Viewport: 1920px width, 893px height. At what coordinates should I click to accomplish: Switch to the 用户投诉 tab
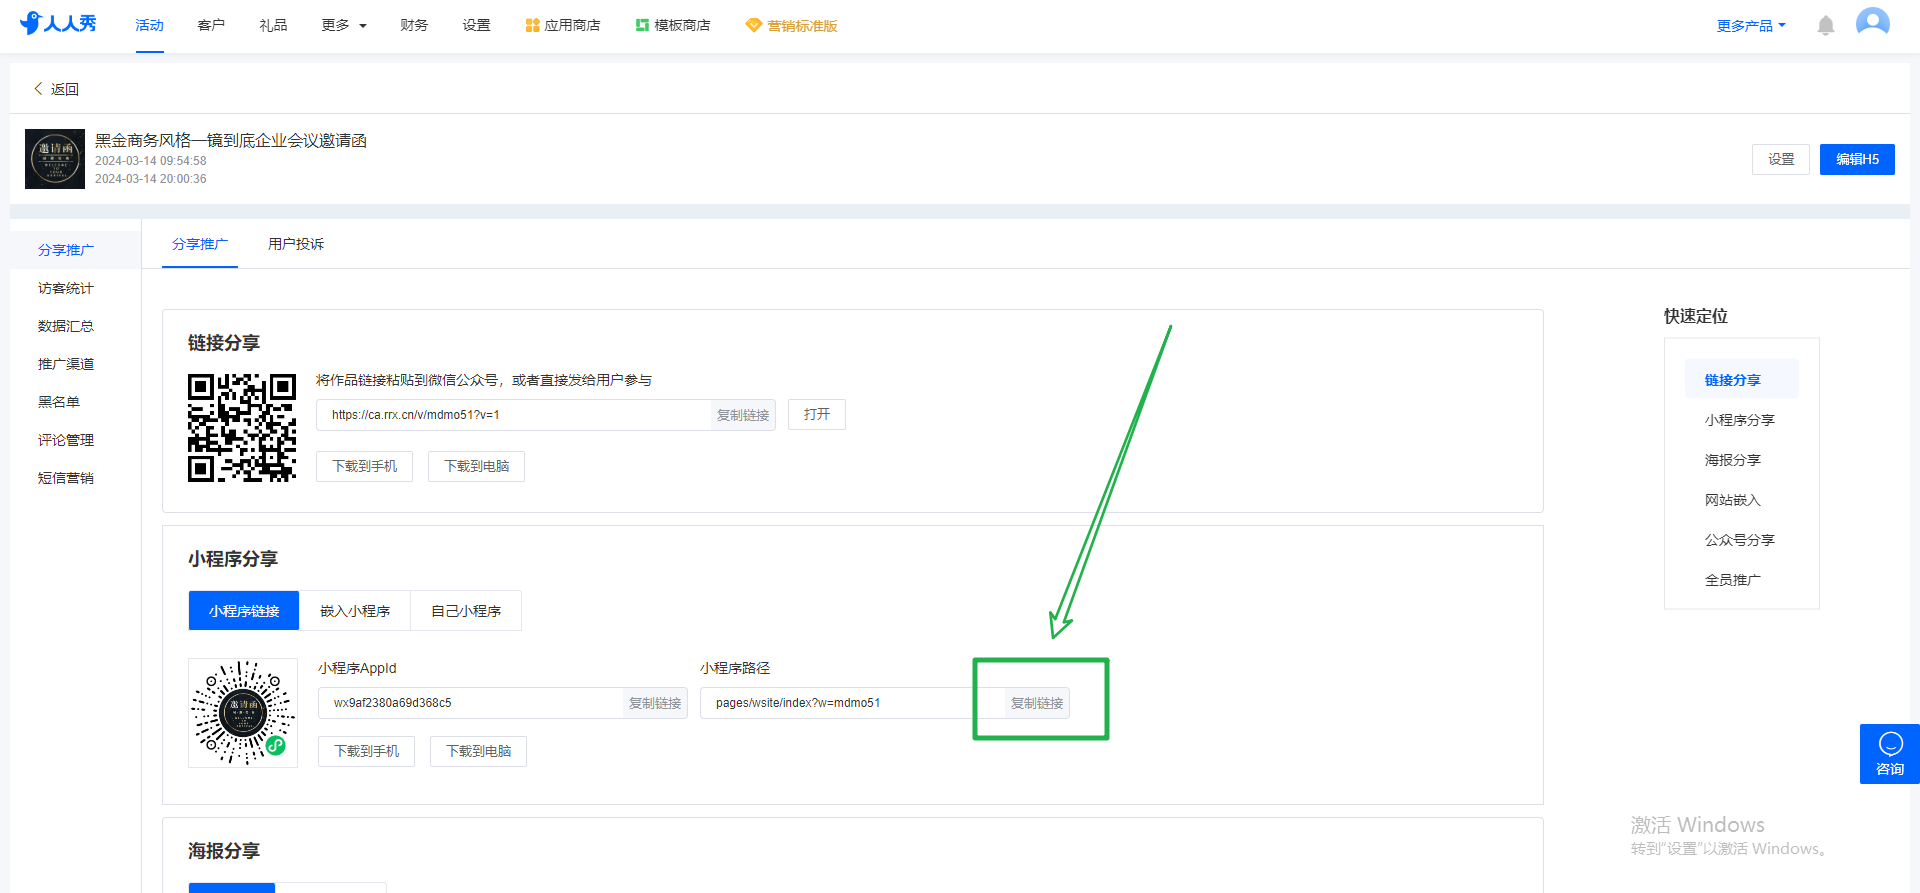click(296, 244)
